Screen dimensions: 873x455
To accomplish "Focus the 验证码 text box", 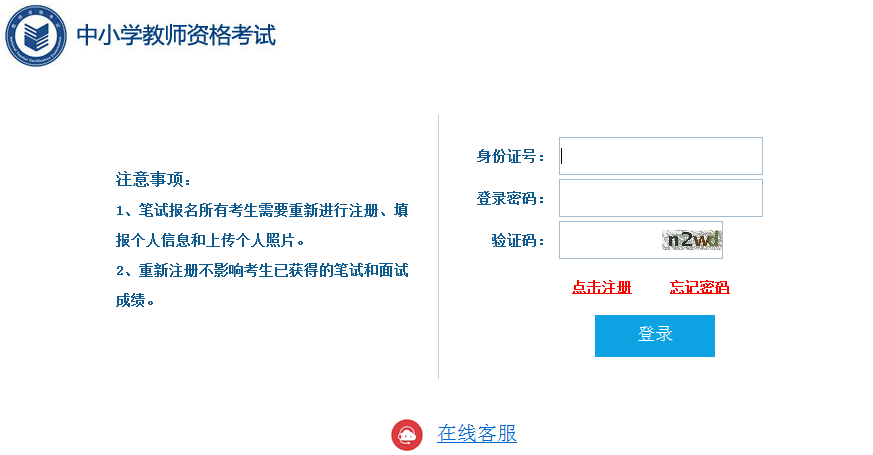I will click(610, 240).
